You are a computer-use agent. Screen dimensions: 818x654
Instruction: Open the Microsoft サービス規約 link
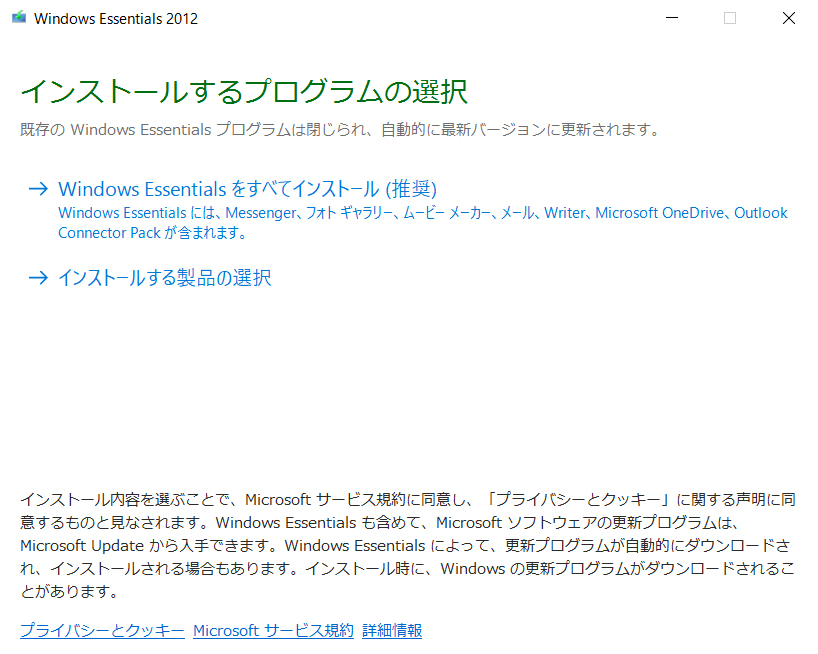[x=273, y=631]
